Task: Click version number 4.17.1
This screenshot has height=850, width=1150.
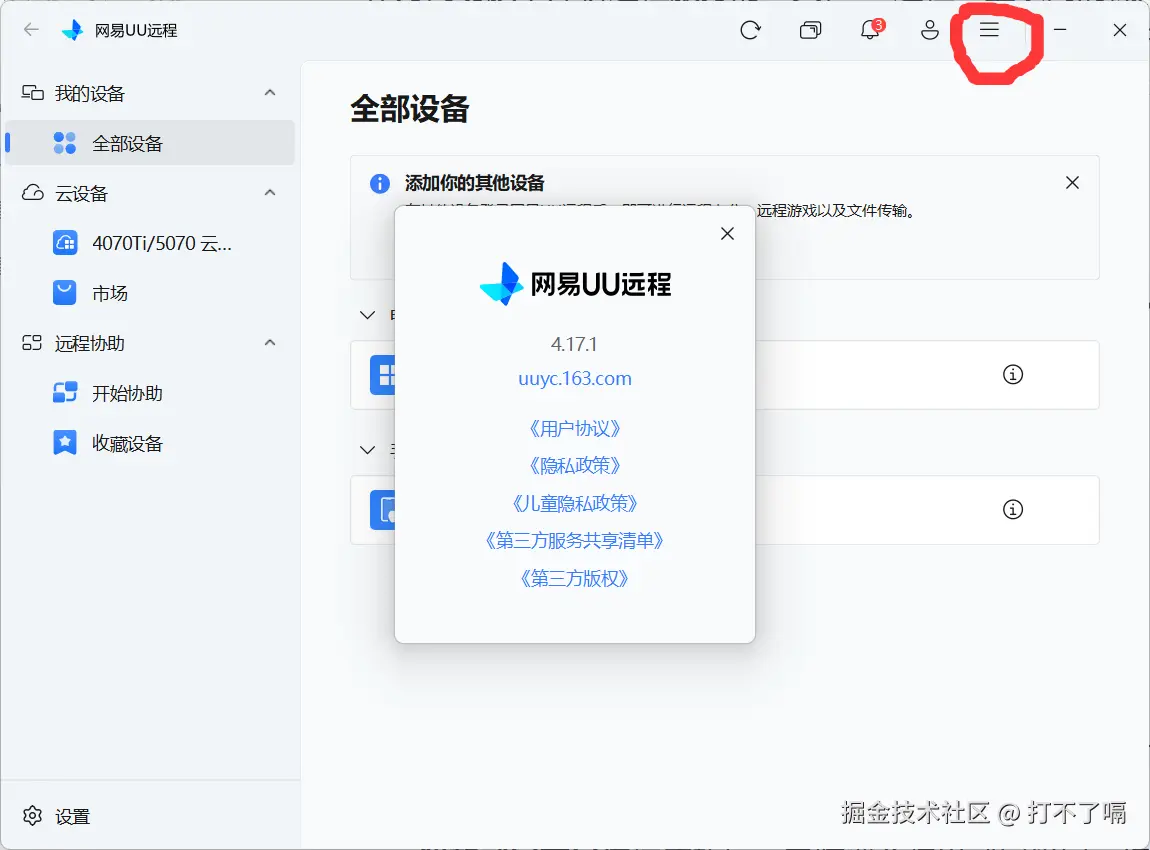Action: 574,344
